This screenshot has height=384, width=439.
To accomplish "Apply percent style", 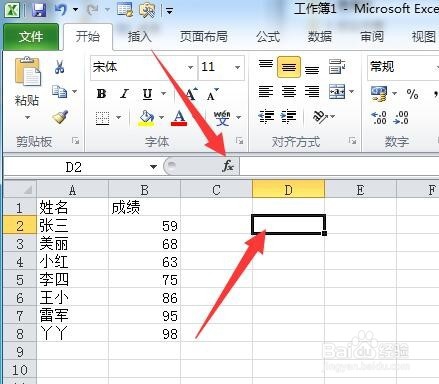I will 412,94.
